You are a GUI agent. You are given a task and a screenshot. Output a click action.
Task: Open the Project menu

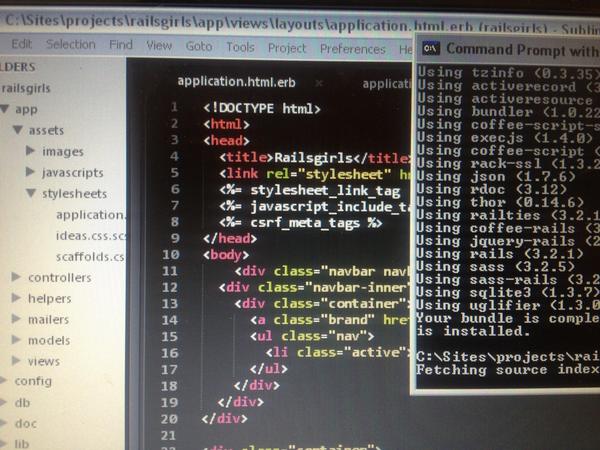[287, 48]
